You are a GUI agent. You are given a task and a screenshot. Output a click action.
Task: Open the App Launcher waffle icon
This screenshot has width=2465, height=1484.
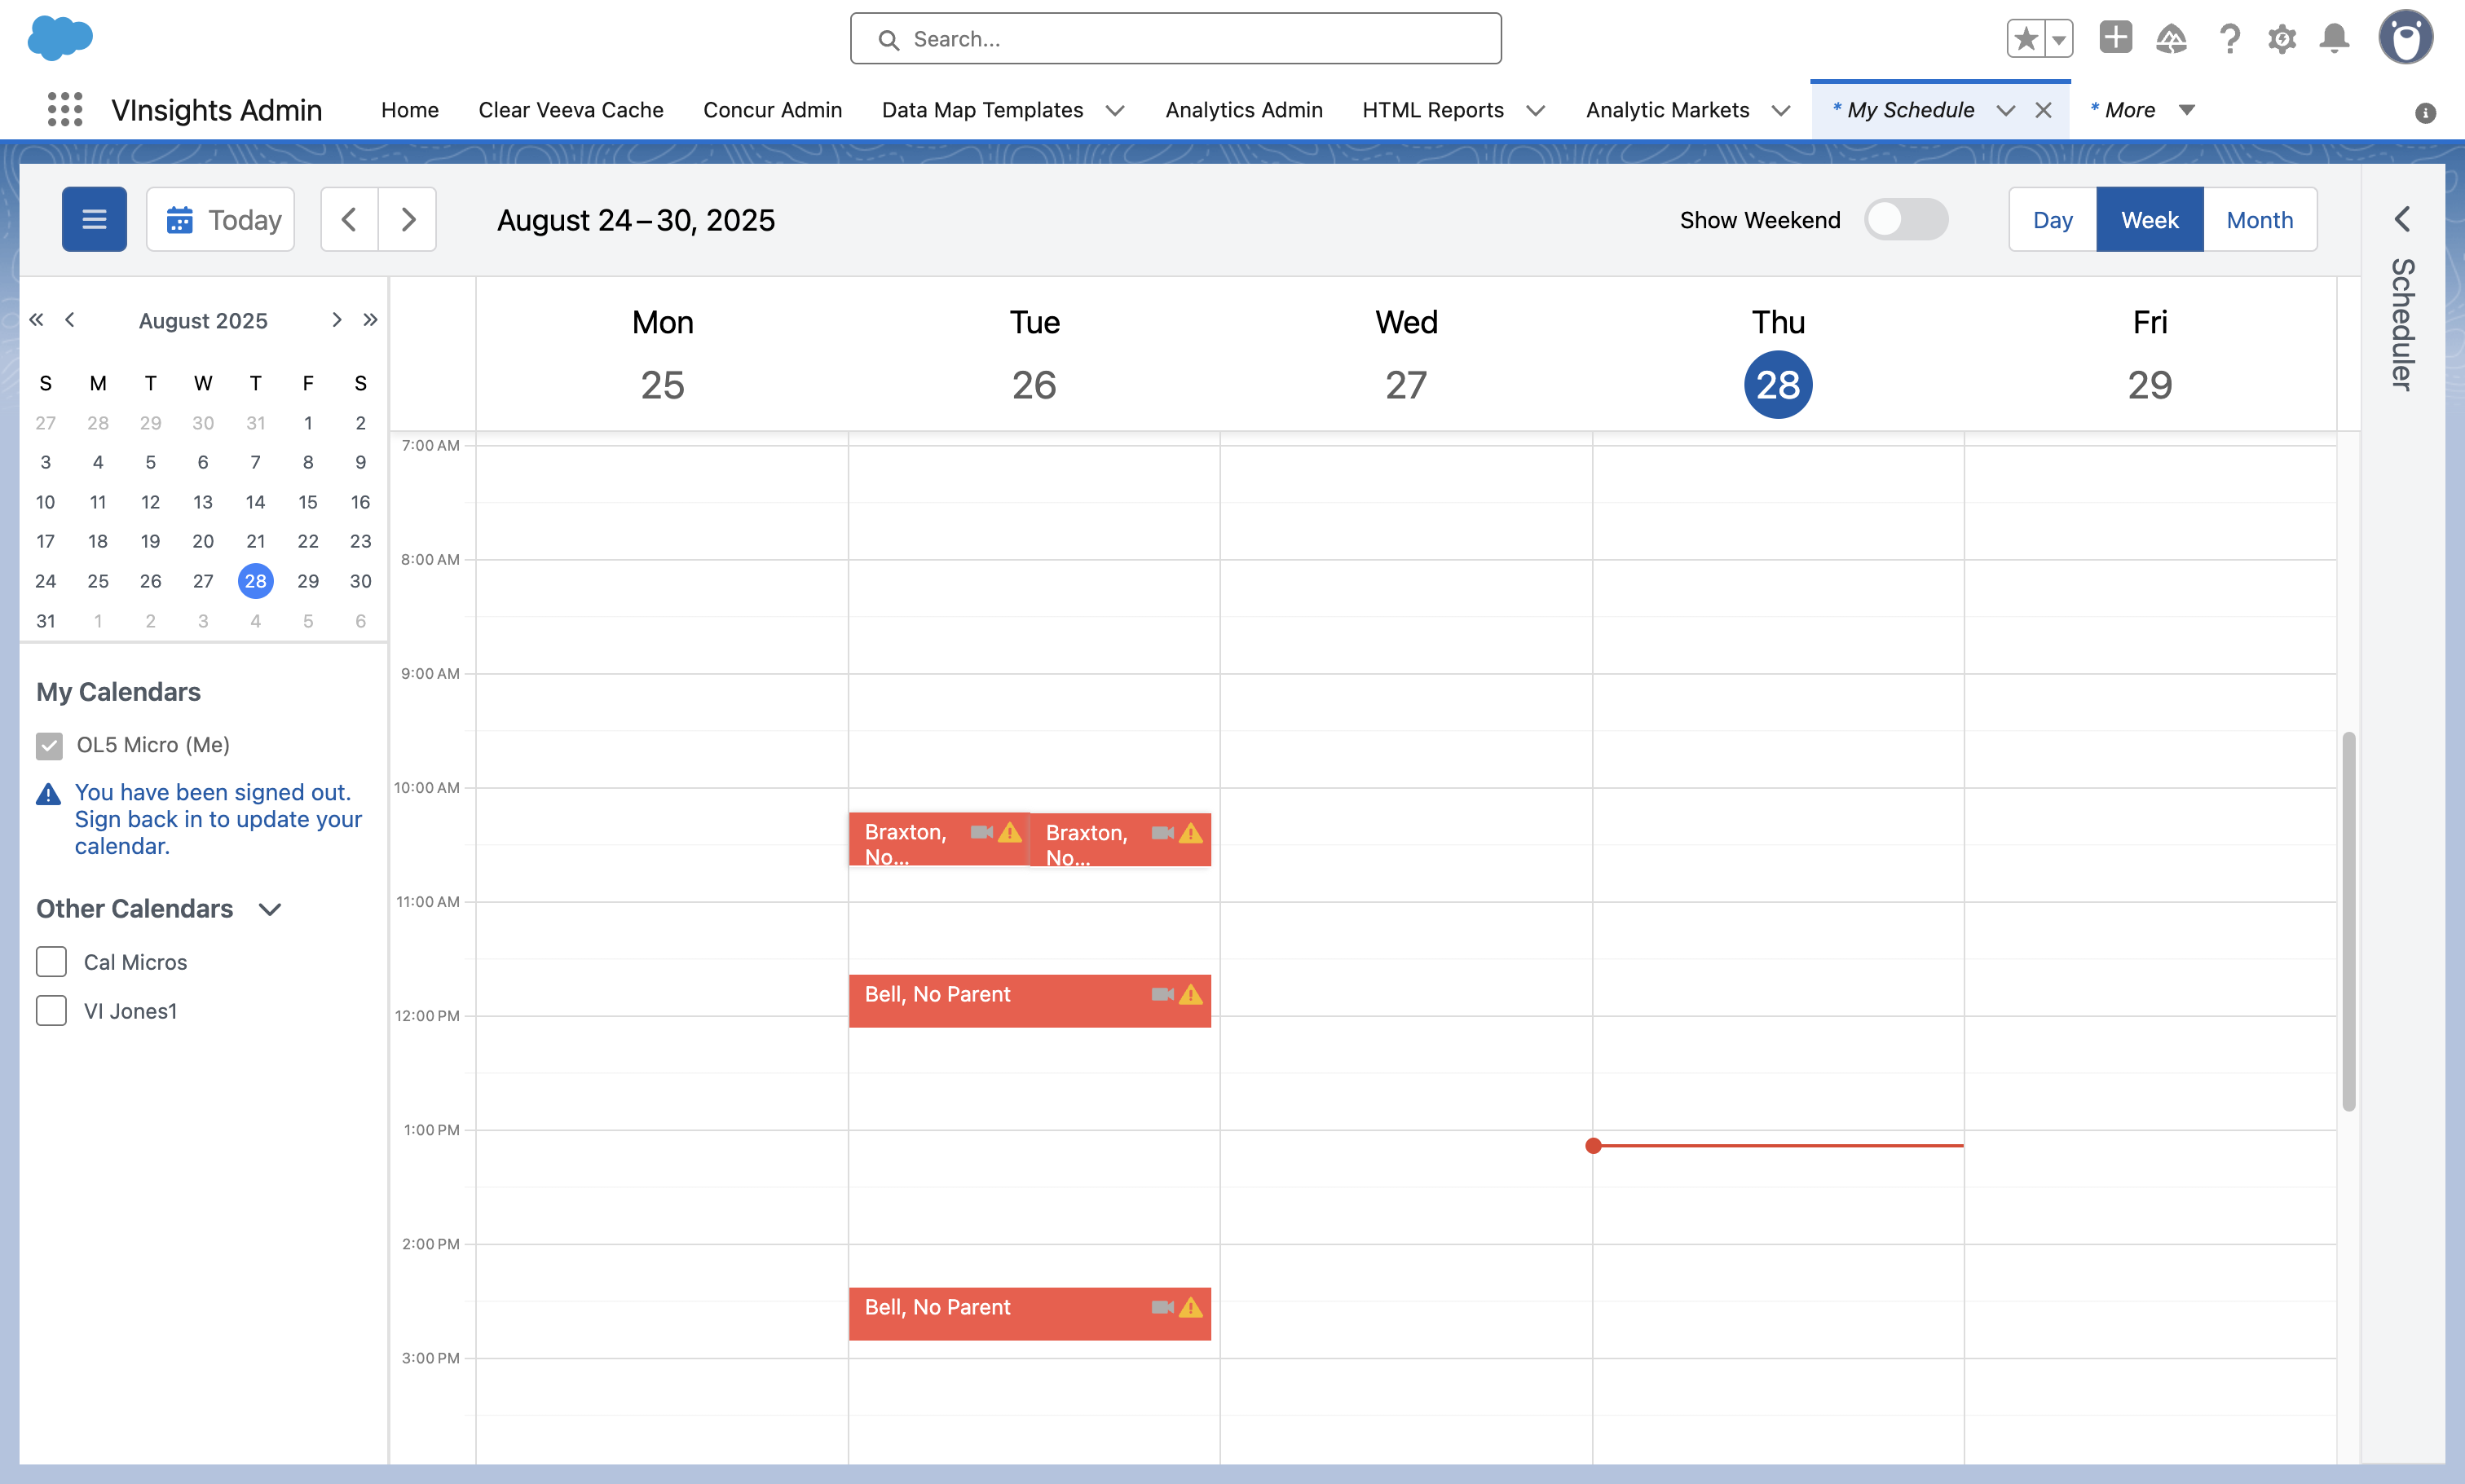[64, 109]
